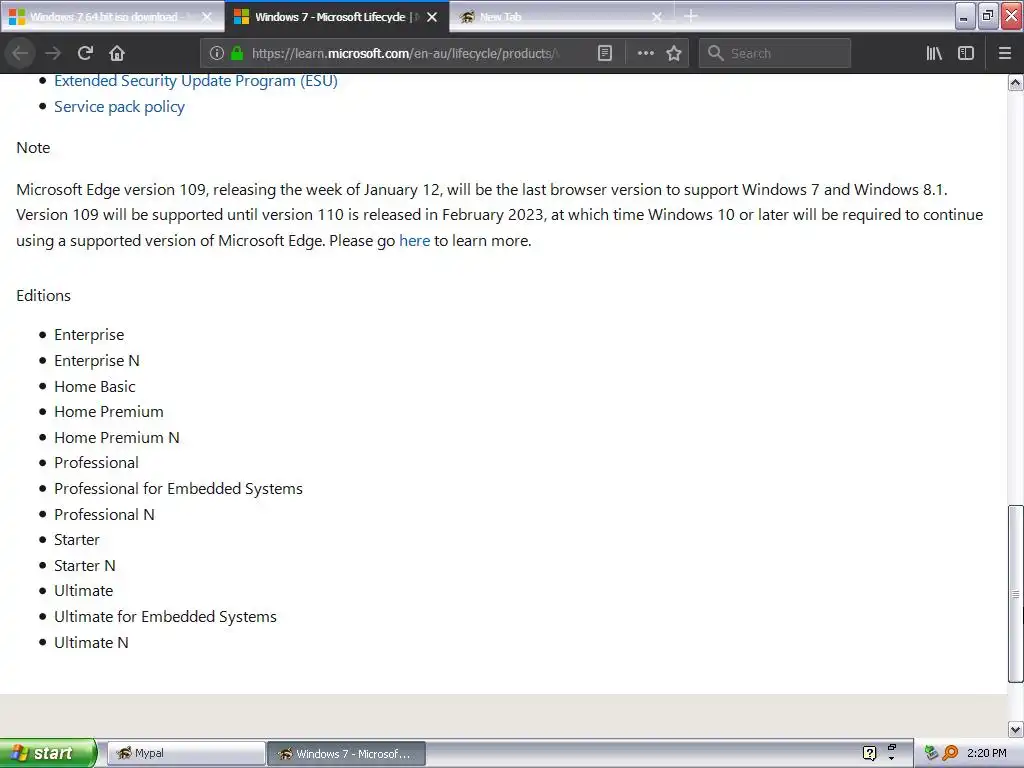Show the sidebars panel
Viewport: 1024px width, 768px height.
point(966,54)
